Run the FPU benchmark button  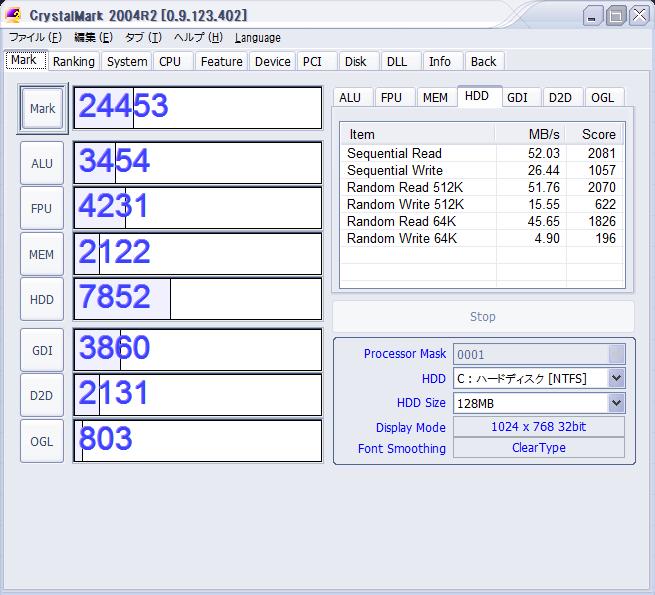[x=42, y=208]
